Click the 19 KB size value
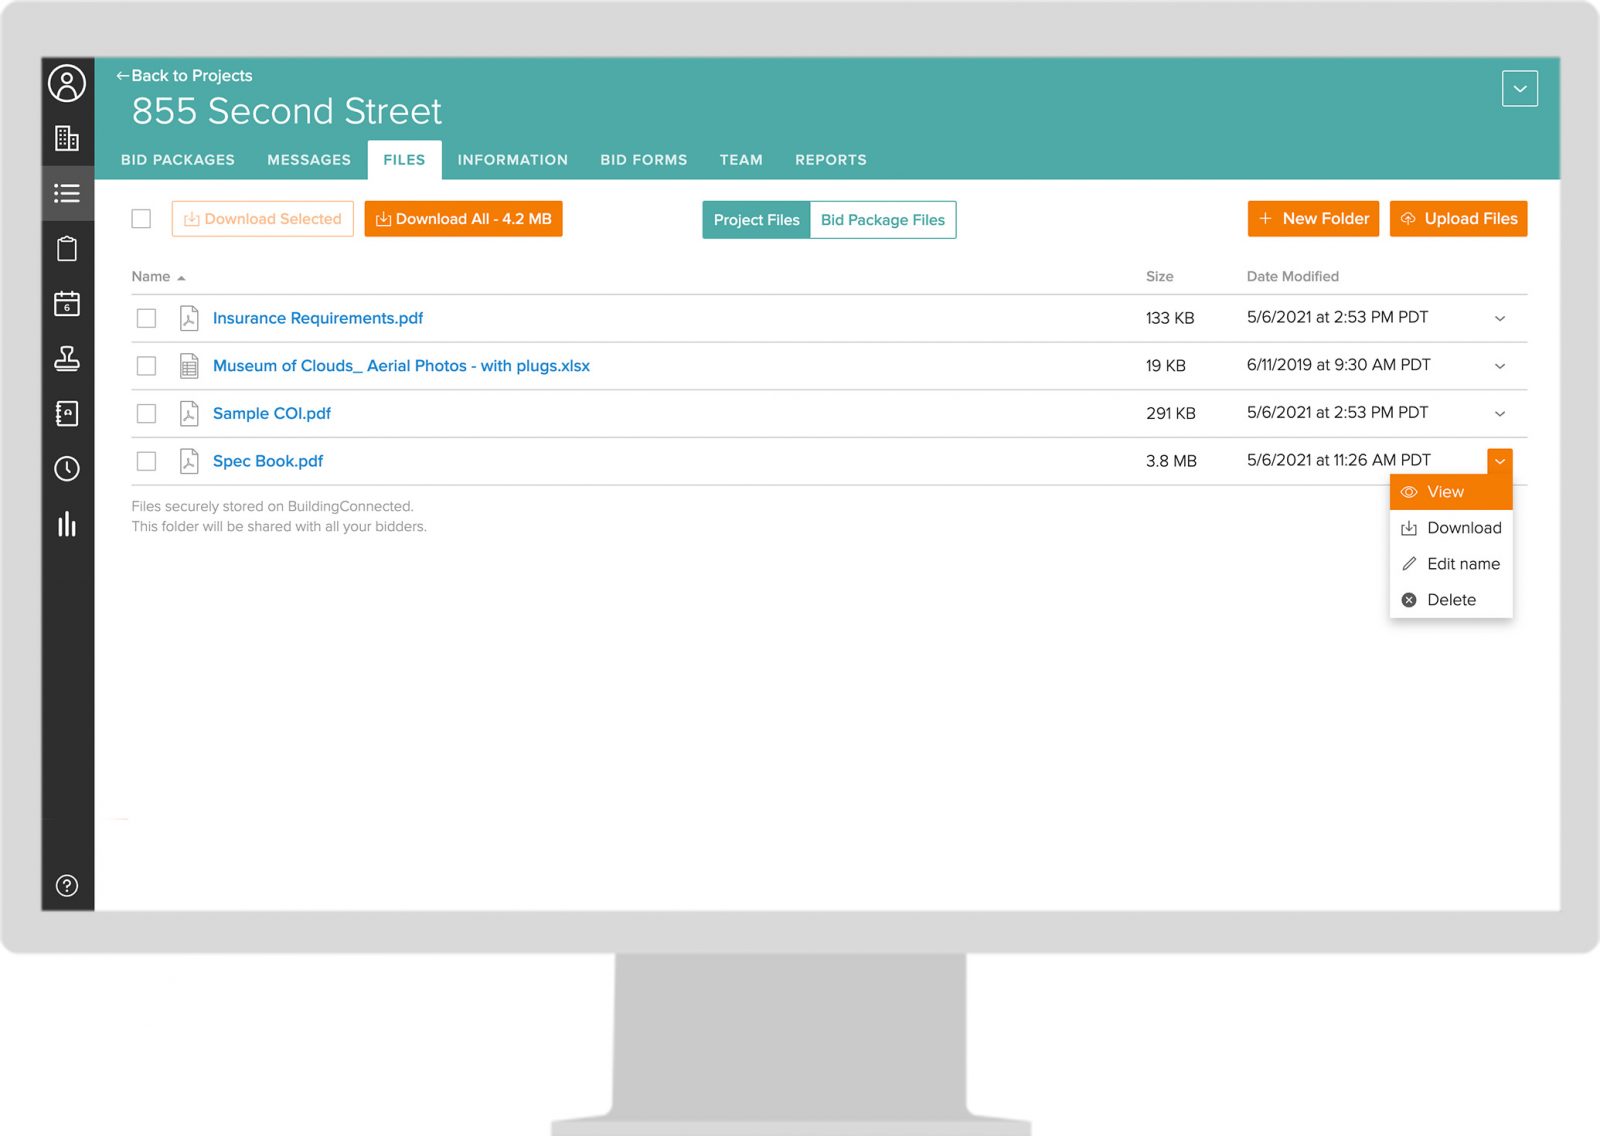Viewport: 1600px width, 1136px height. (1166, 366)
